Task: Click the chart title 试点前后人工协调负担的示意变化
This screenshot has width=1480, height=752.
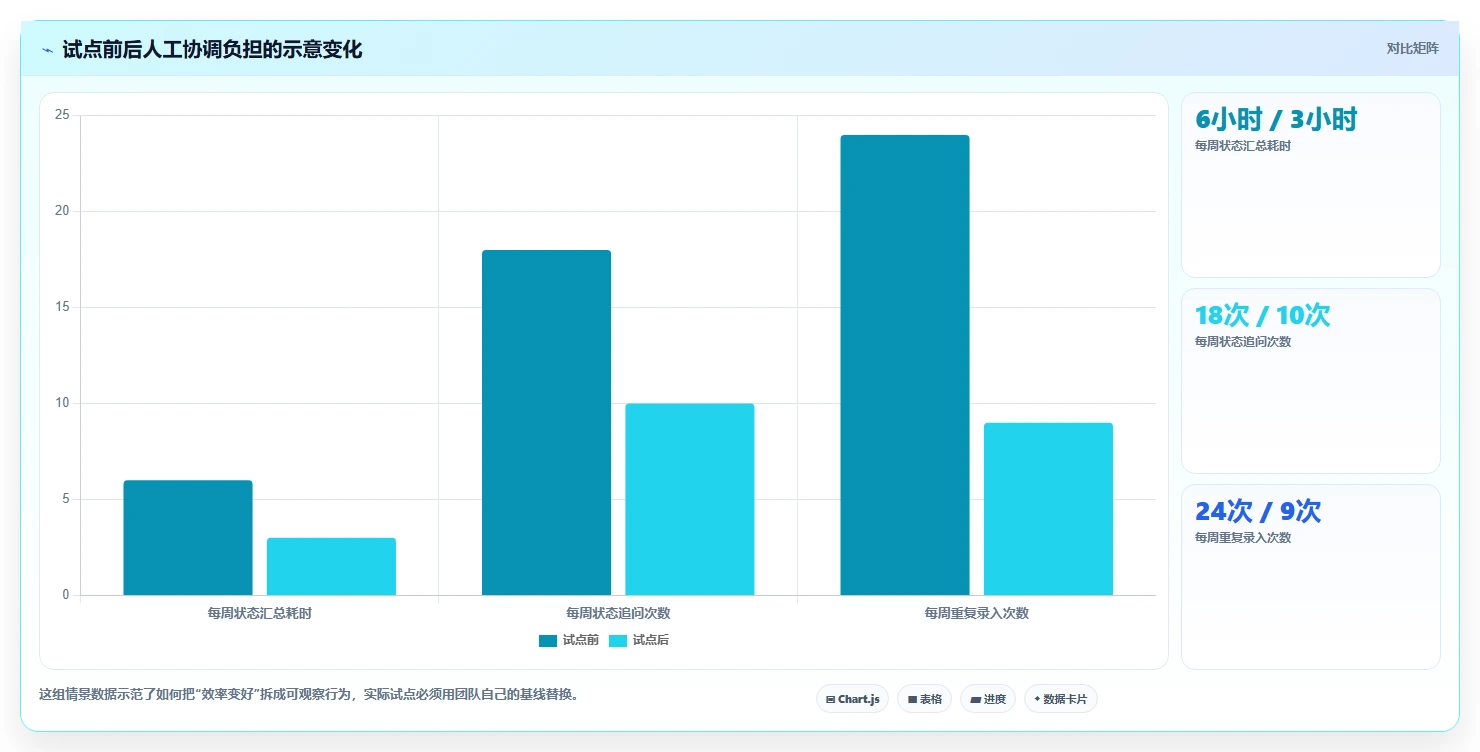Action: [212, 49]
